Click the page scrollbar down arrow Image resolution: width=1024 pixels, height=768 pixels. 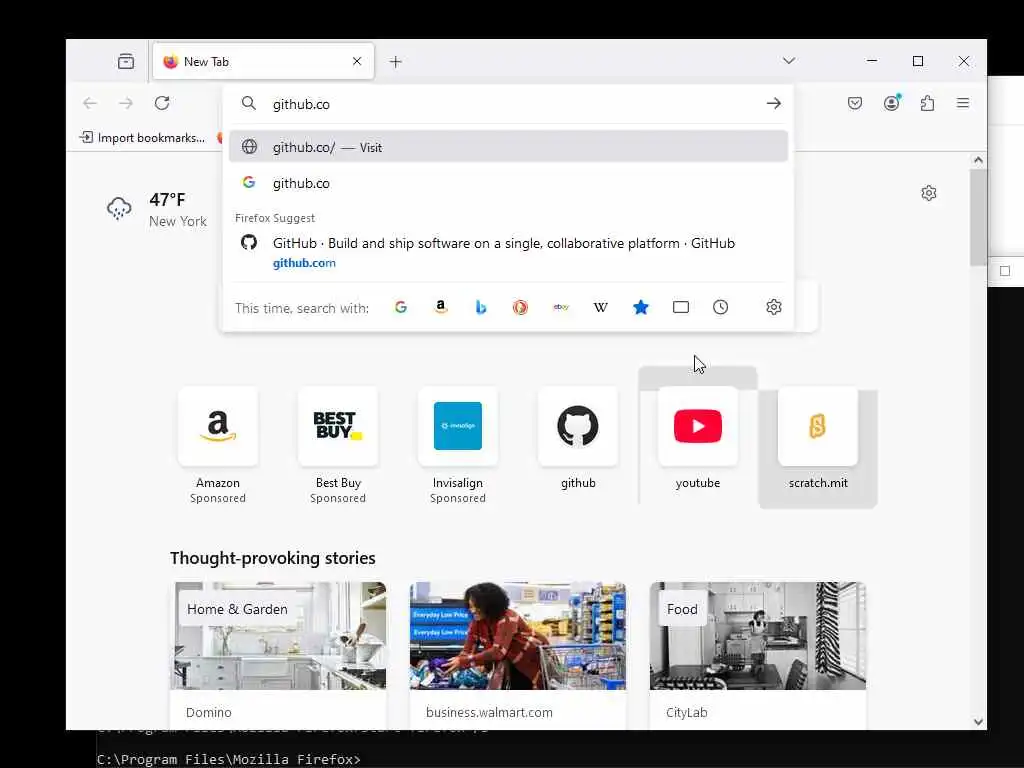[x=978, y=722]
